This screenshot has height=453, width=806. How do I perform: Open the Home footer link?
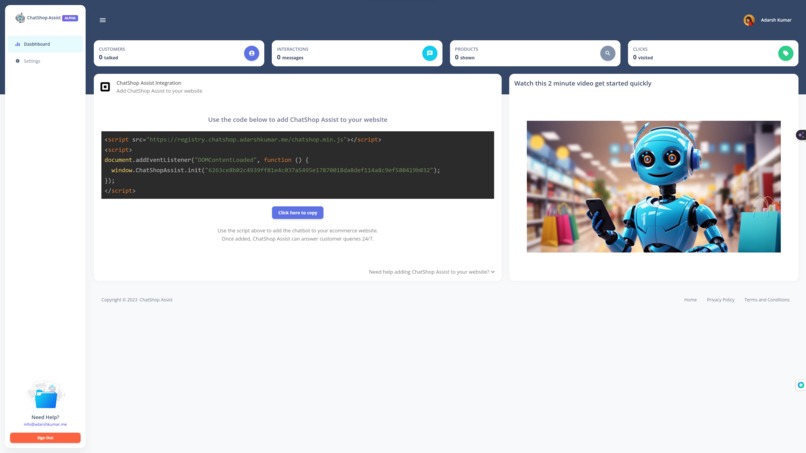pyautogui.click(x=690, y=300)
